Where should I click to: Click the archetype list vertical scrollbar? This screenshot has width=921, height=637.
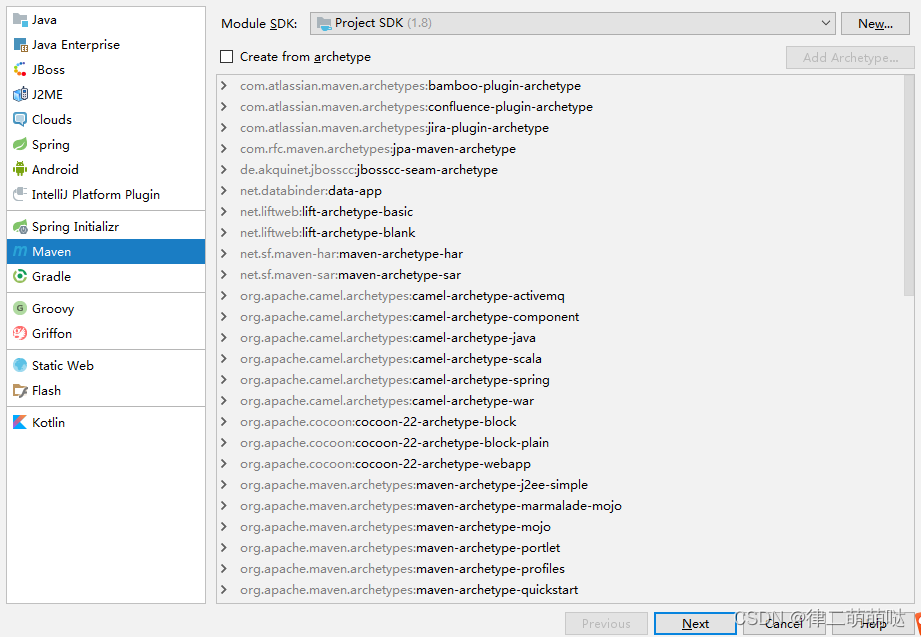[x=909, y=185]
